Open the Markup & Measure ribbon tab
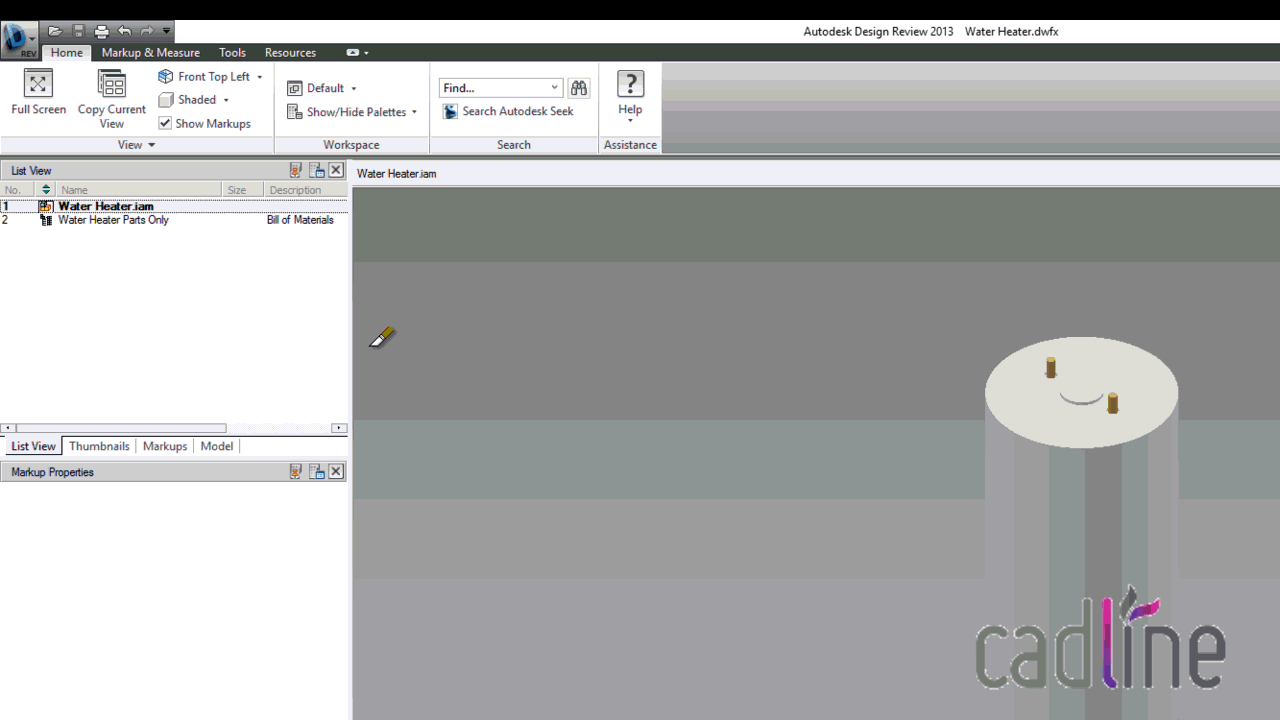The height and width of the screenshot is (720, 1280). (150, 52)
